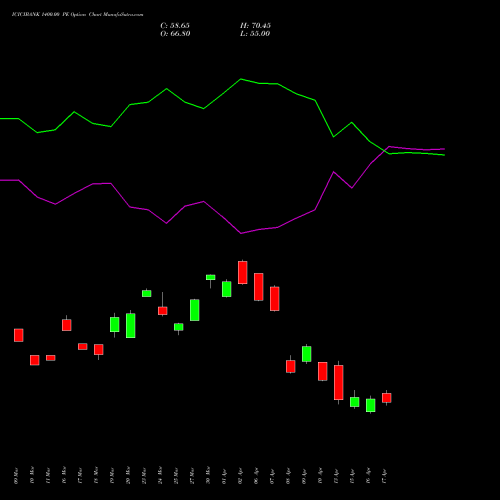Viewport: 500px width, 500px height.
Task: Click the last red candlestick for 17 Apr
Action: pos(387,398)
